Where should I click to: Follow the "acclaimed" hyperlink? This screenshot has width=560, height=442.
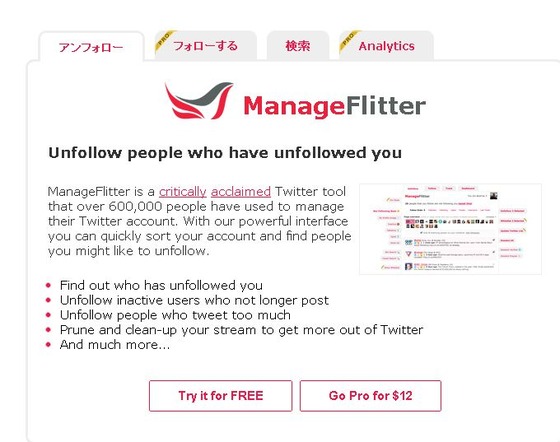241,192
